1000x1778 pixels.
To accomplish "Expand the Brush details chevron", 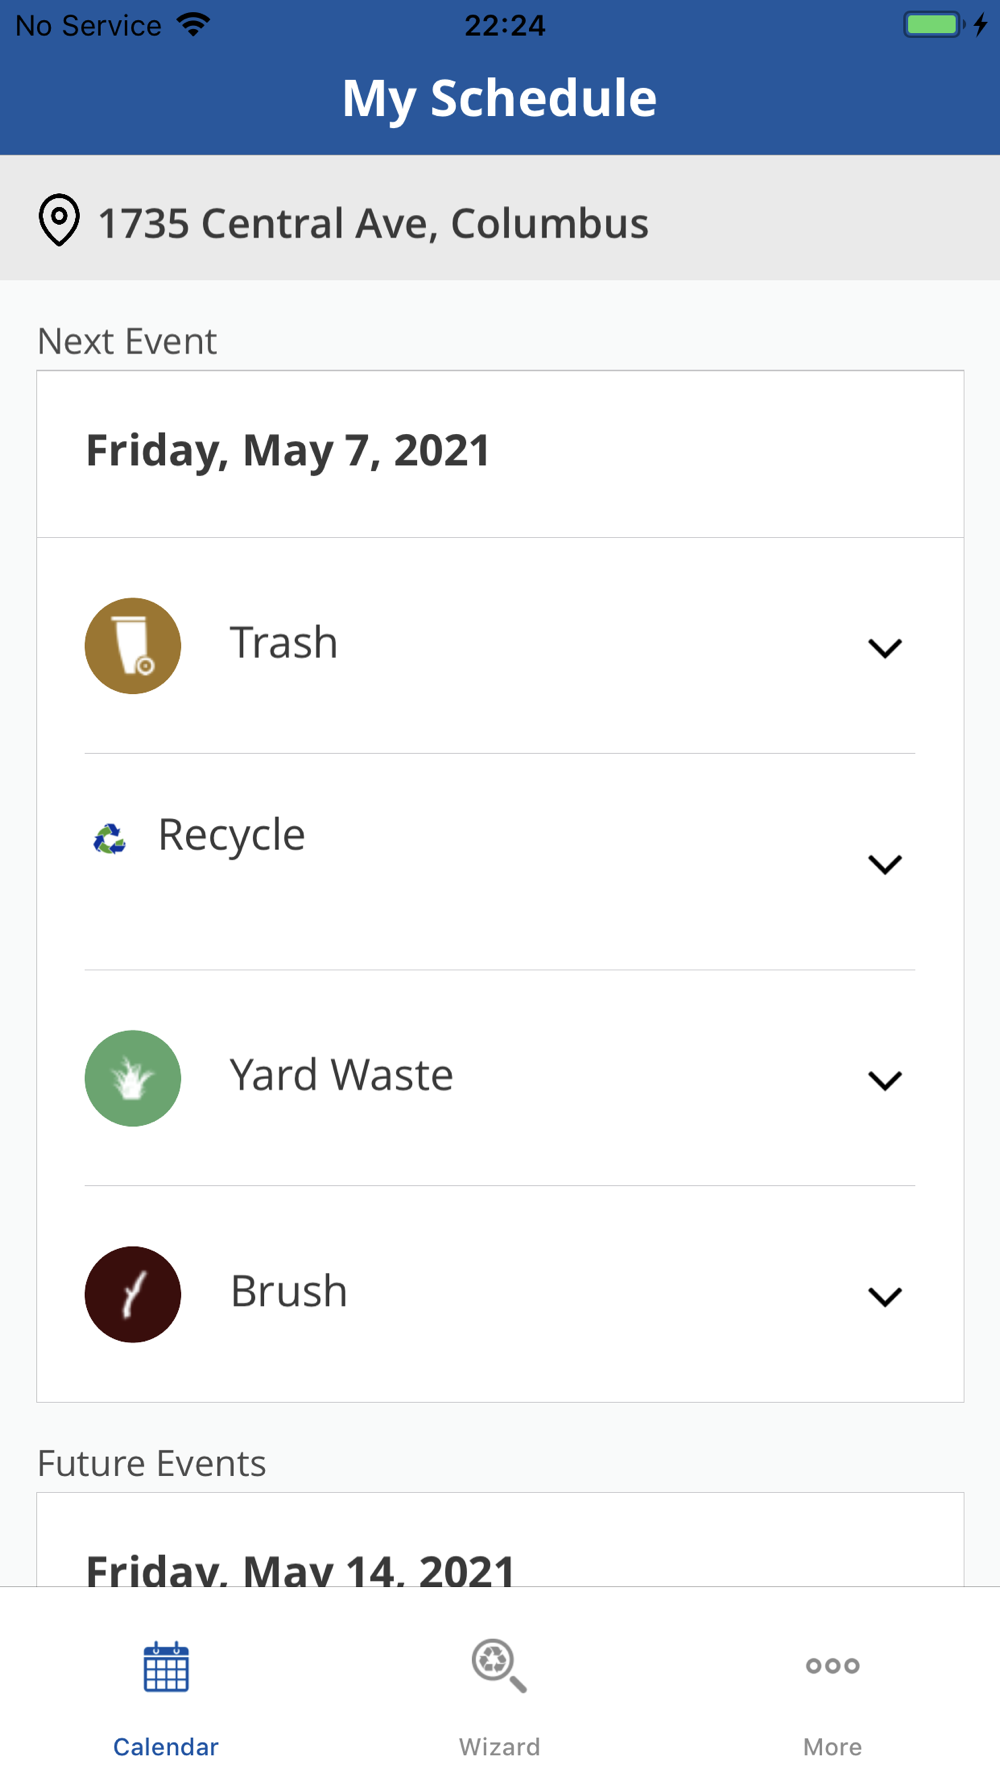I will pos(885,1296).
